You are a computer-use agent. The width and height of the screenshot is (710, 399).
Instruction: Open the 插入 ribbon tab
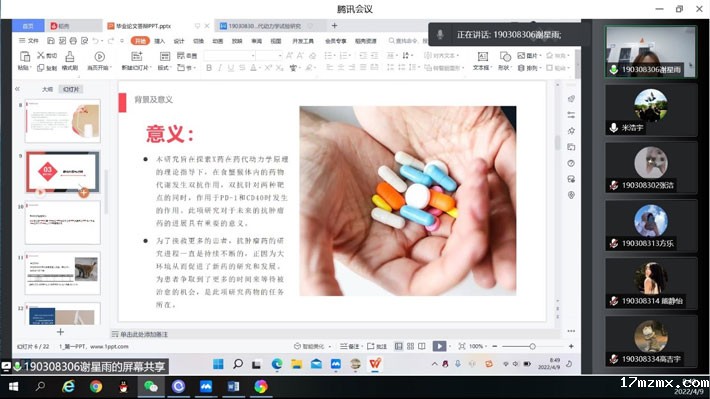(159, 41)
